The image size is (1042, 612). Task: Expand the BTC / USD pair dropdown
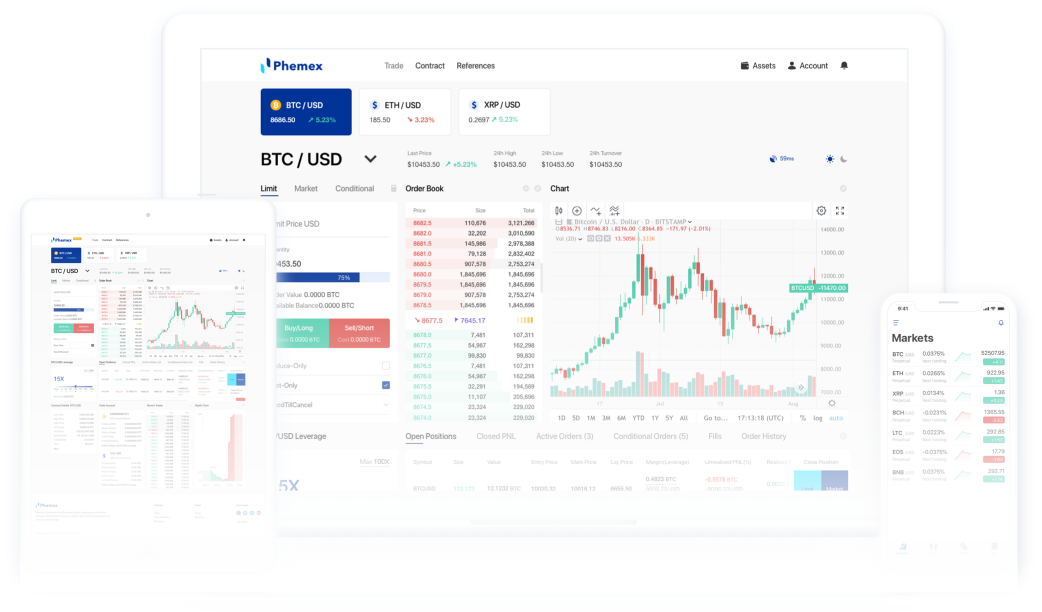click(370, 159)
